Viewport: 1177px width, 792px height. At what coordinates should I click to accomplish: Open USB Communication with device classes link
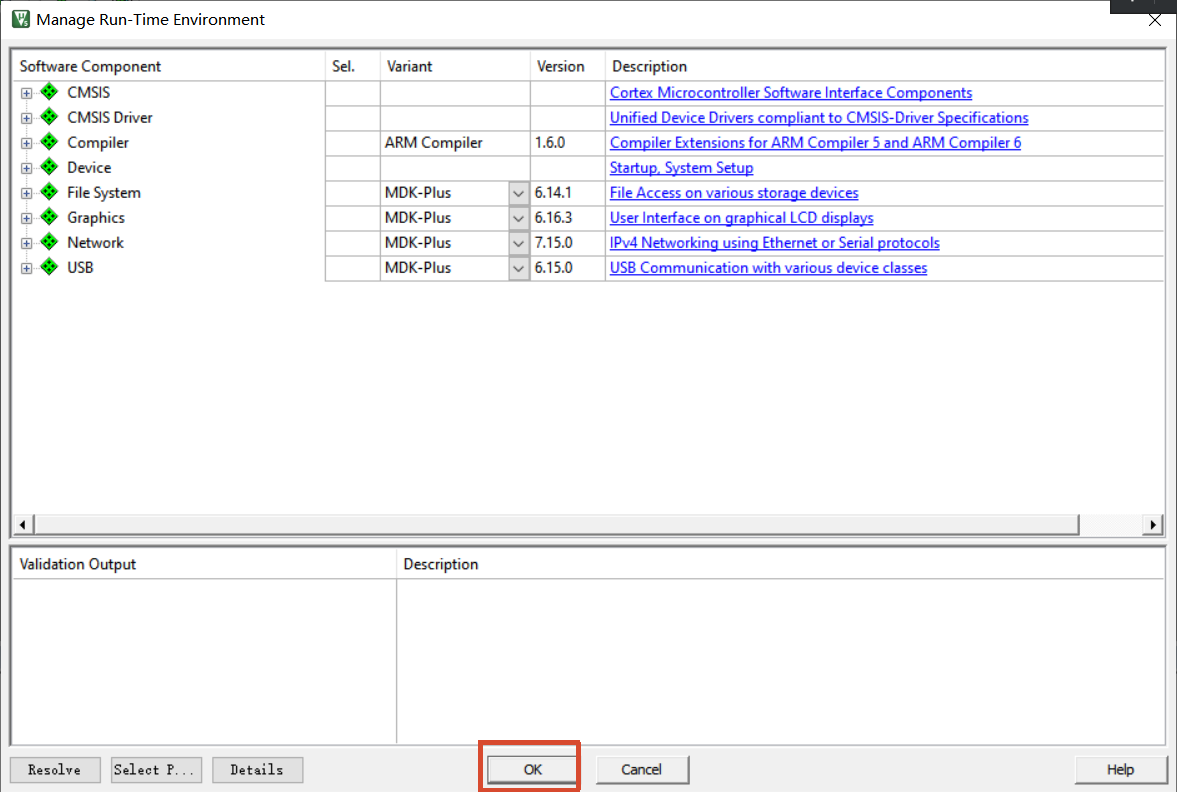(x=768, y=268)
